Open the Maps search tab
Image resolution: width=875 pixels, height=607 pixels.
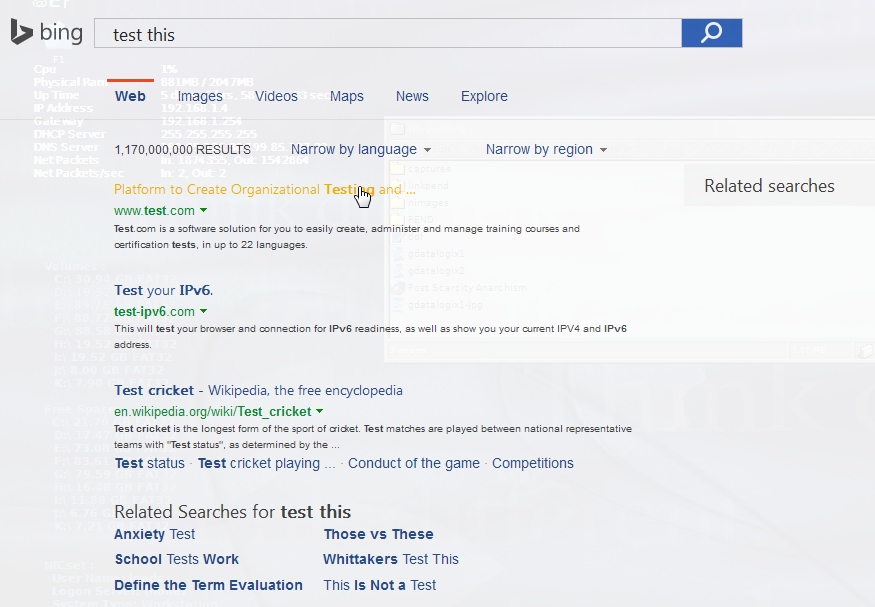click(x=346, y=96)
